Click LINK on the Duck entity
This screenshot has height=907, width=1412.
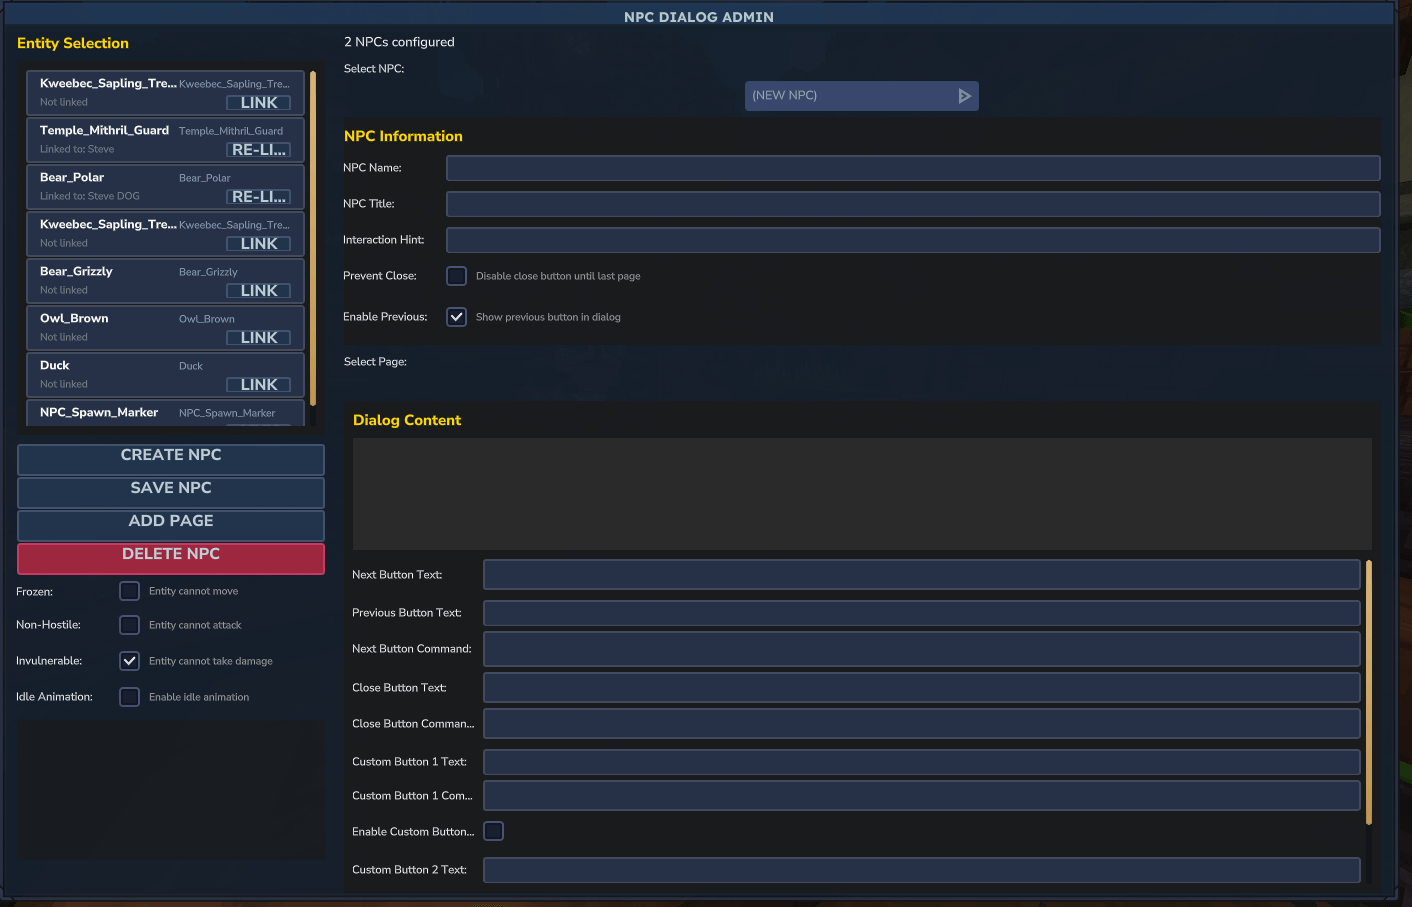tap(258, 384)
